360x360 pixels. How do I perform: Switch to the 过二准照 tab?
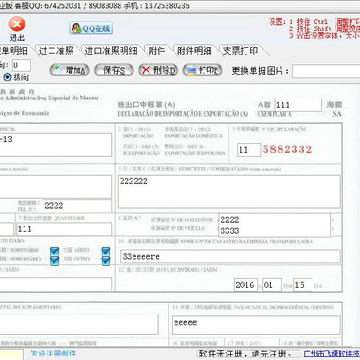pos(57,51)
